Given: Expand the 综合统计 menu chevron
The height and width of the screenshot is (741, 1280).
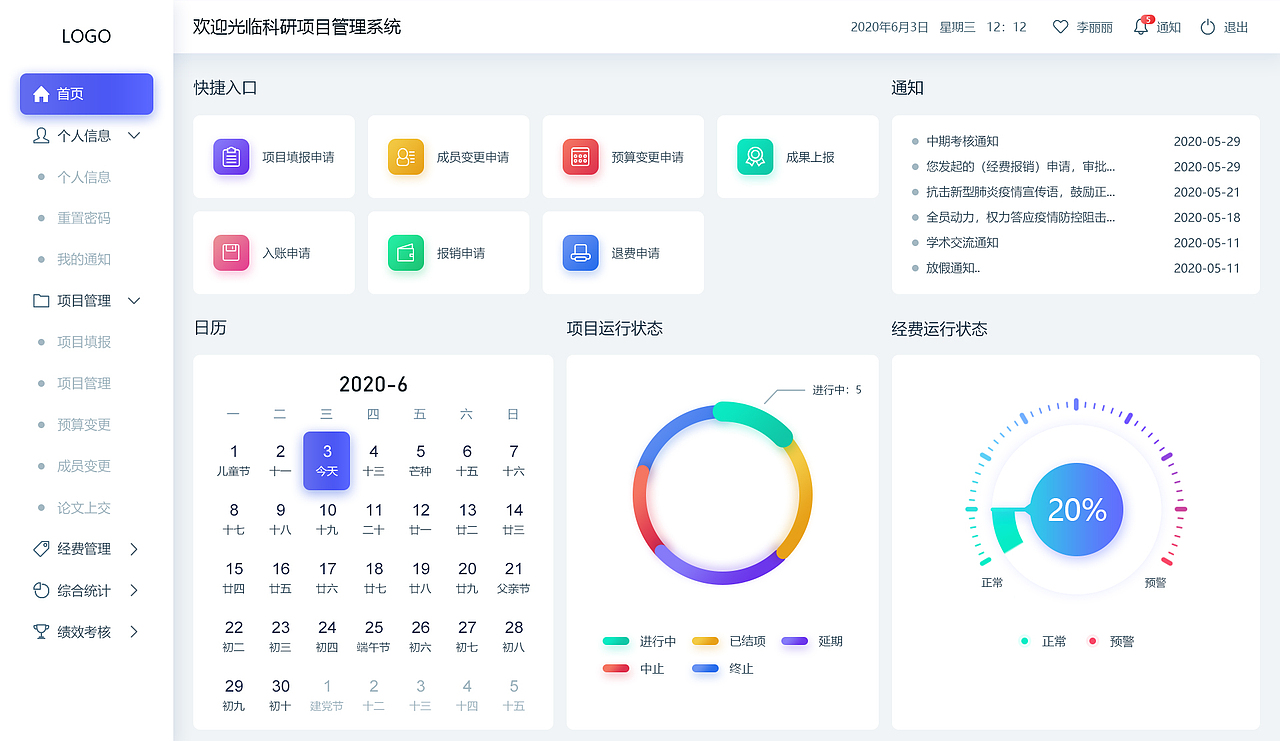Looking at the screenshot, I should 134,590.
